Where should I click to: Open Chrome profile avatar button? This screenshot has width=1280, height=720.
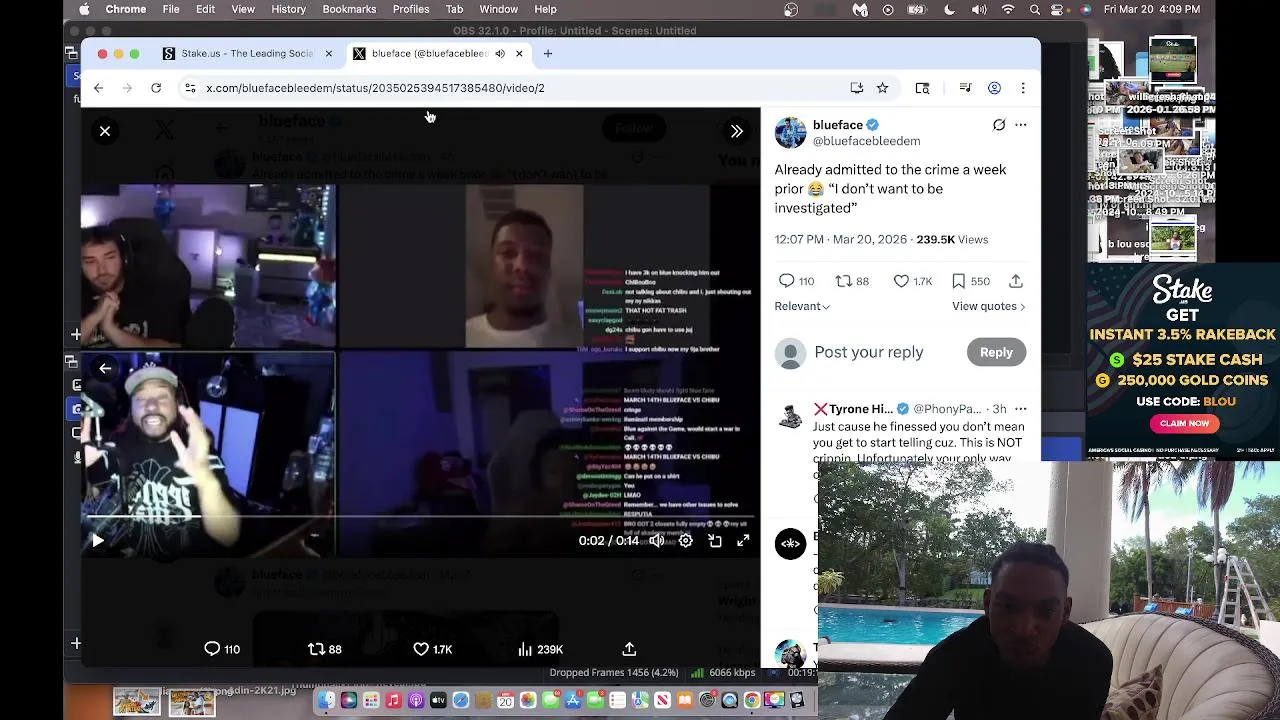994,88
